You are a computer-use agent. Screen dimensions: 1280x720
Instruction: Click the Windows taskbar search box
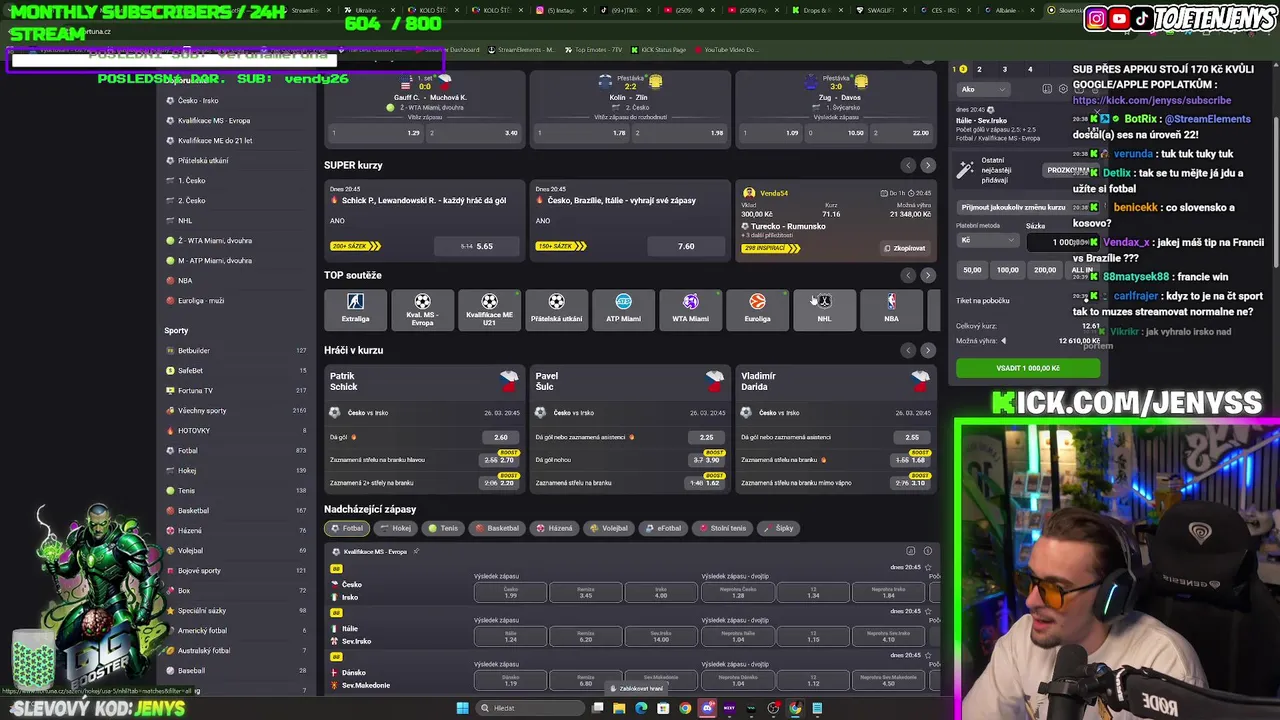pyautogui.click(x=530, y=708)
